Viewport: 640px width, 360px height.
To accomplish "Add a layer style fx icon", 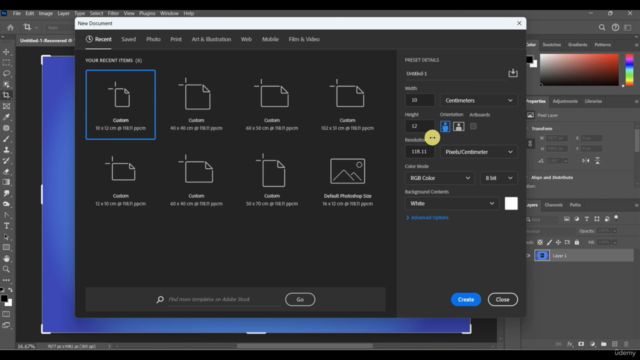I will [x=570, y=344].
